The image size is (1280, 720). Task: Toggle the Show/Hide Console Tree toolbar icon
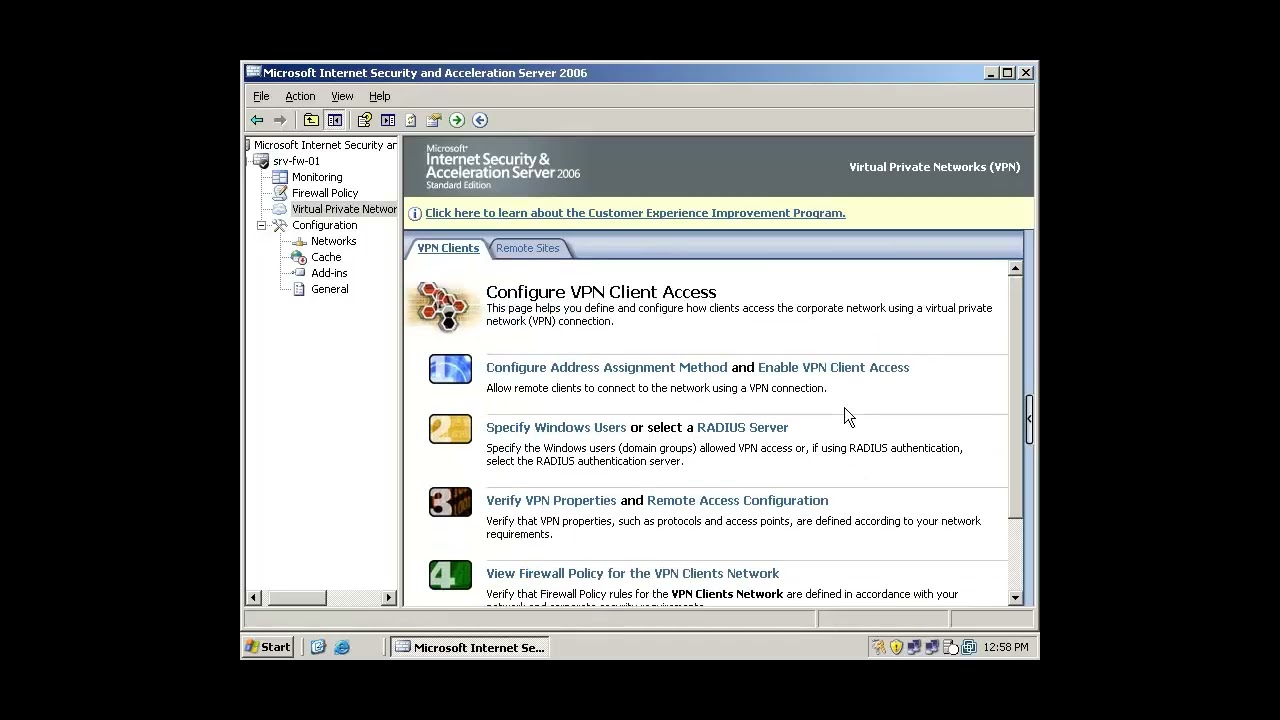tap(335, 120)
